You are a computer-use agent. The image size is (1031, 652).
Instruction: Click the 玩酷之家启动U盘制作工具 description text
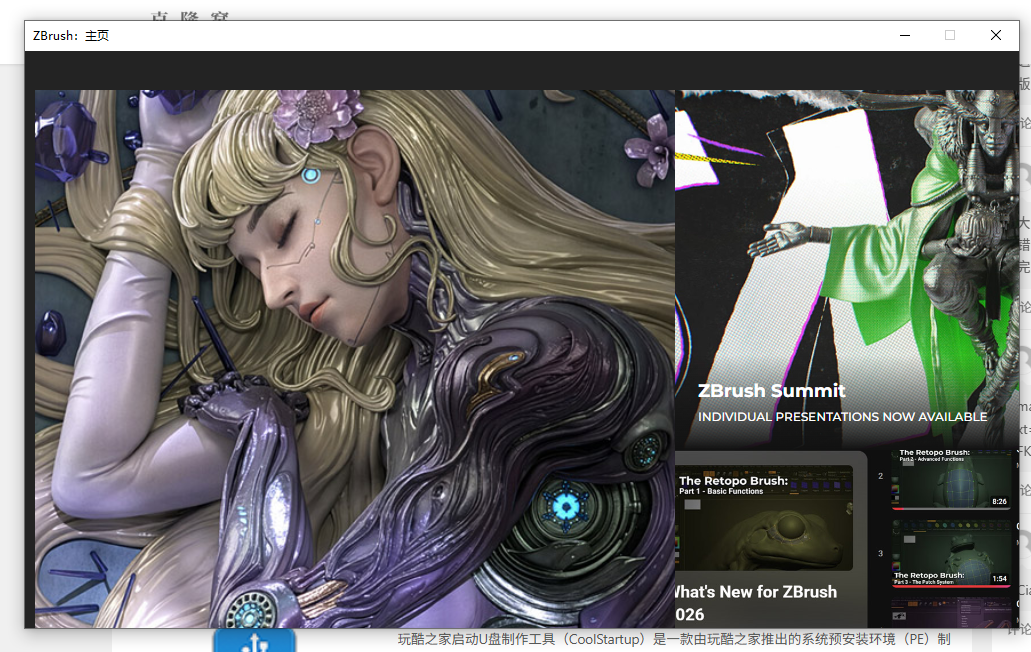[670, 640]
